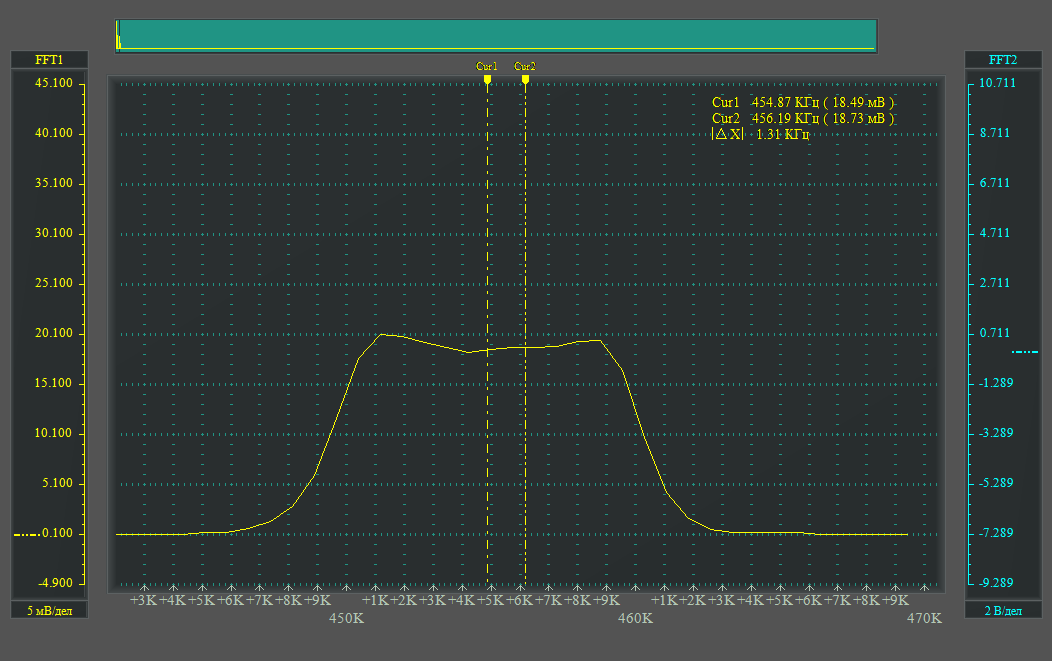
Task: Open the 2 В/дел scale setting
Action: pos(1002,611)
